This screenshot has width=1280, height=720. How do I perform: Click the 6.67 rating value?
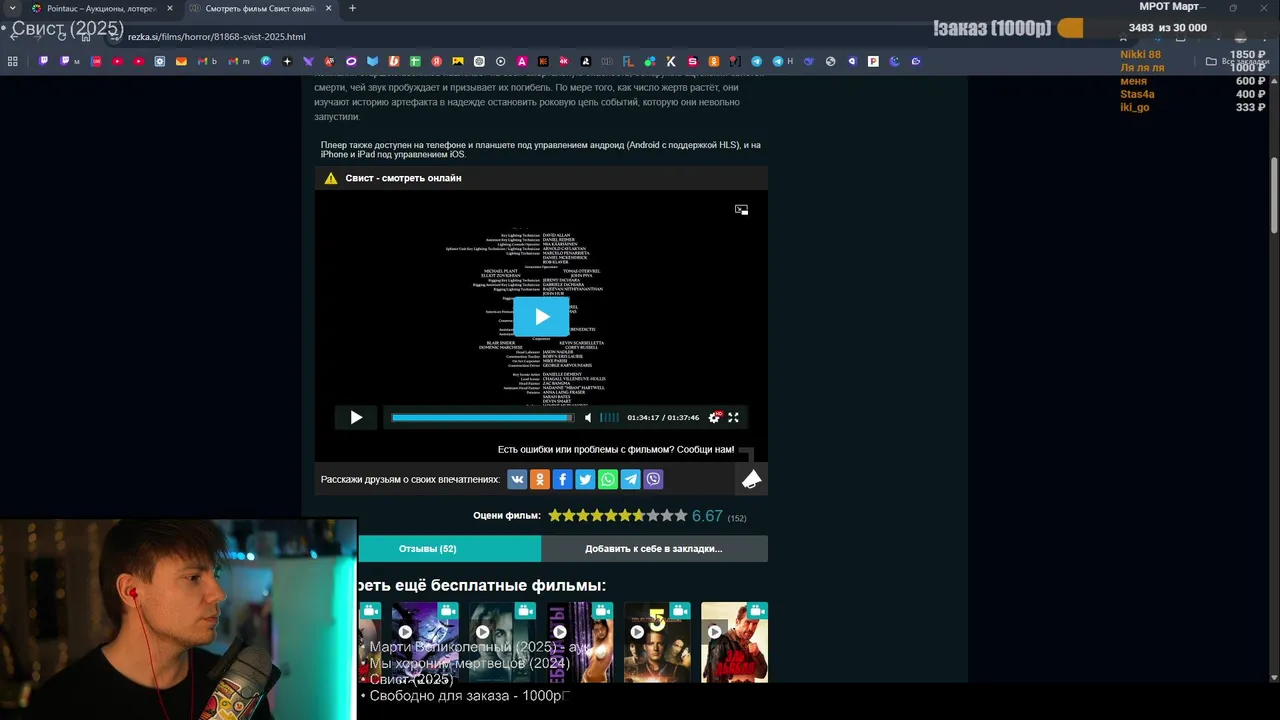[x=707, y=516]
